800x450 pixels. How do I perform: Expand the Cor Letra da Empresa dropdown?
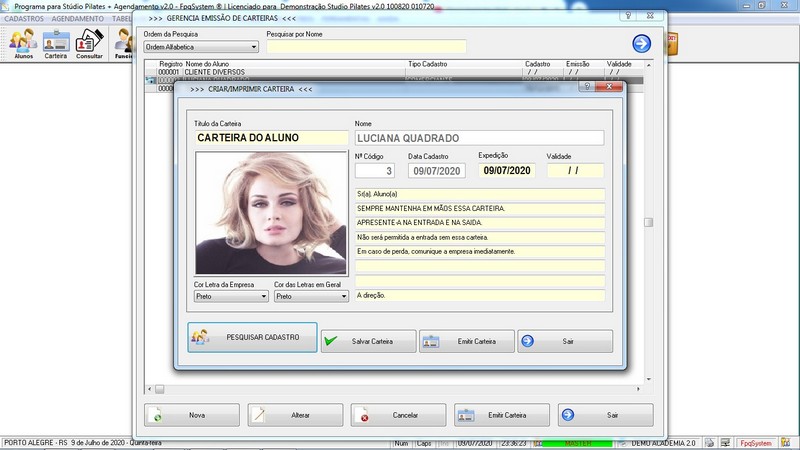click(x=231, y=296)
